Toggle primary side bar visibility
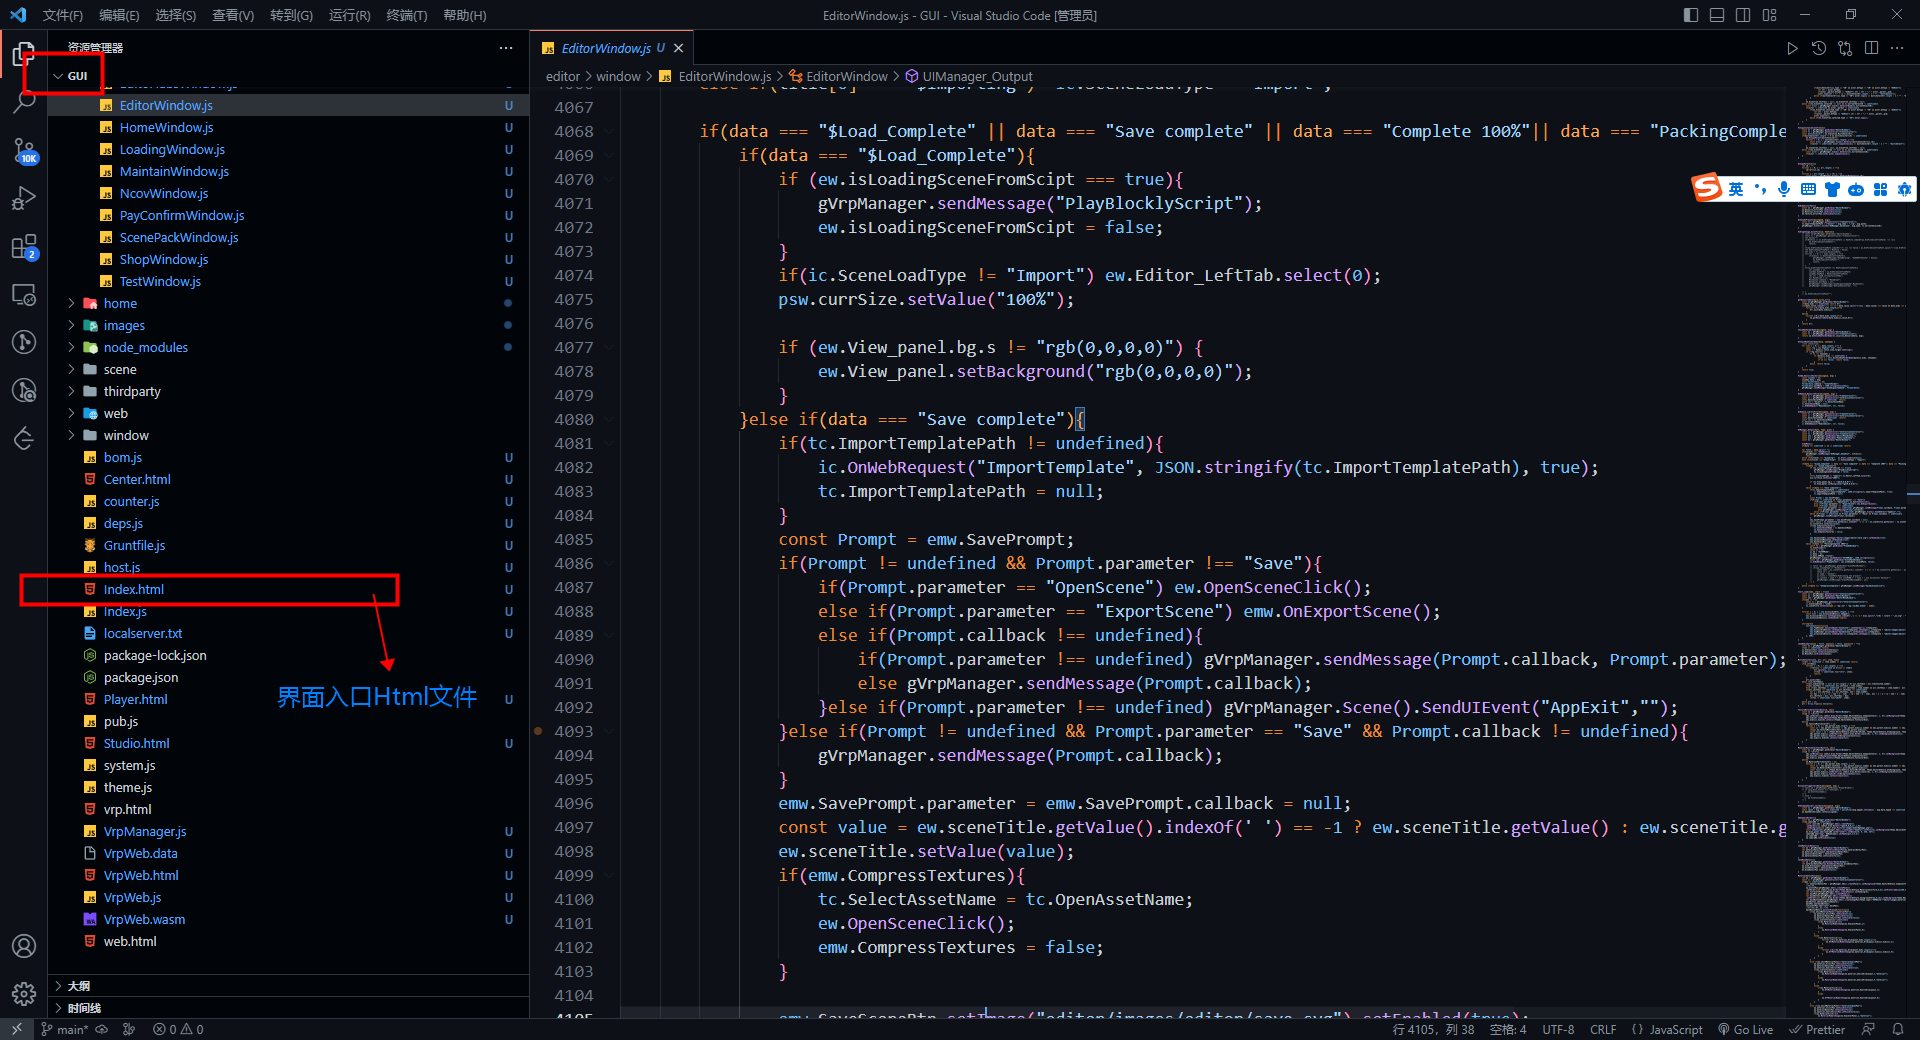This screenshot has width=1920, height=1040. (1691, 15)
